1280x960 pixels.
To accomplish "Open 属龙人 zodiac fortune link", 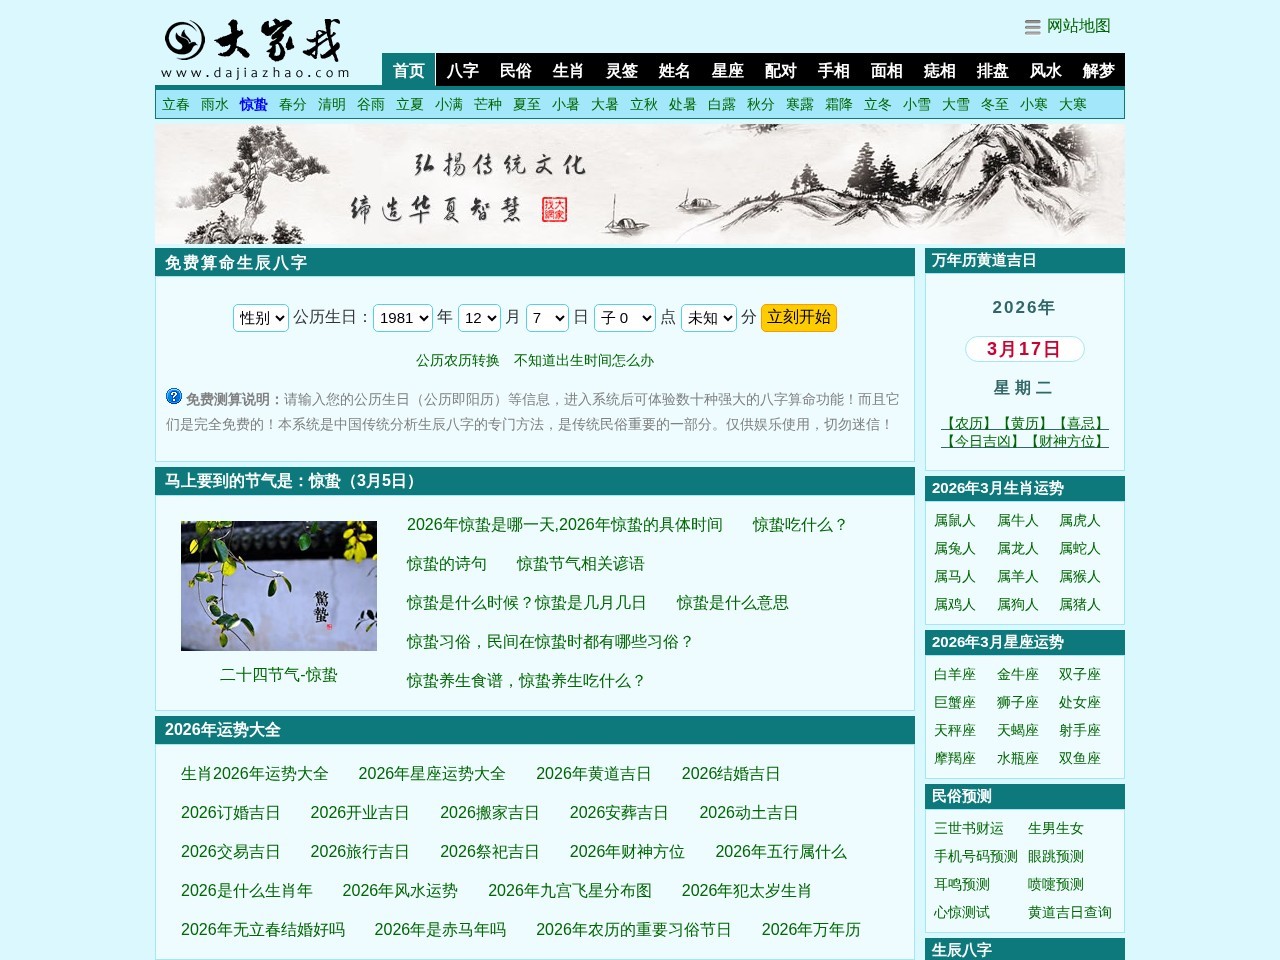I will click(x=1017, y=548).
